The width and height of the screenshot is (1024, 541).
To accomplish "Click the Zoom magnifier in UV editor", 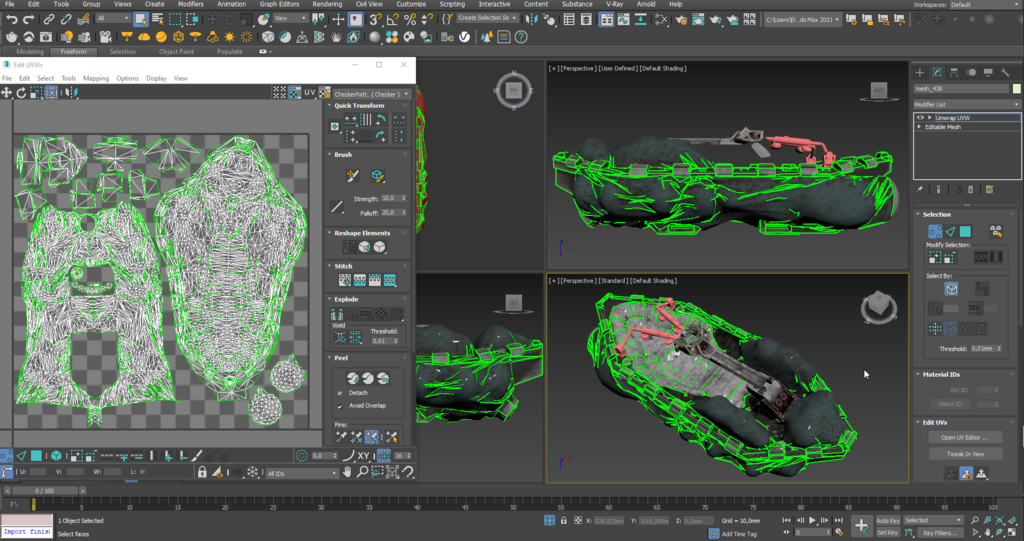I will pos(362,472).
